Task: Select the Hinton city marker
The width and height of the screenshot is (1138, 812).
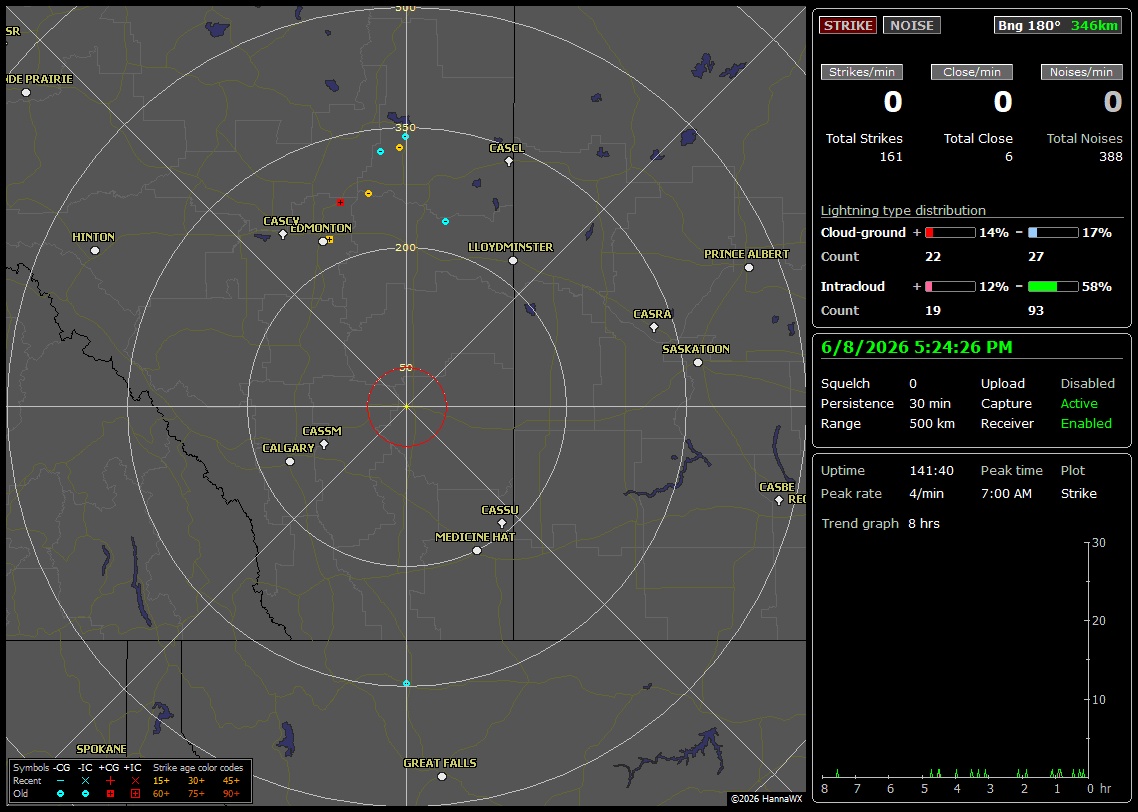Action: tap(94, 250)
